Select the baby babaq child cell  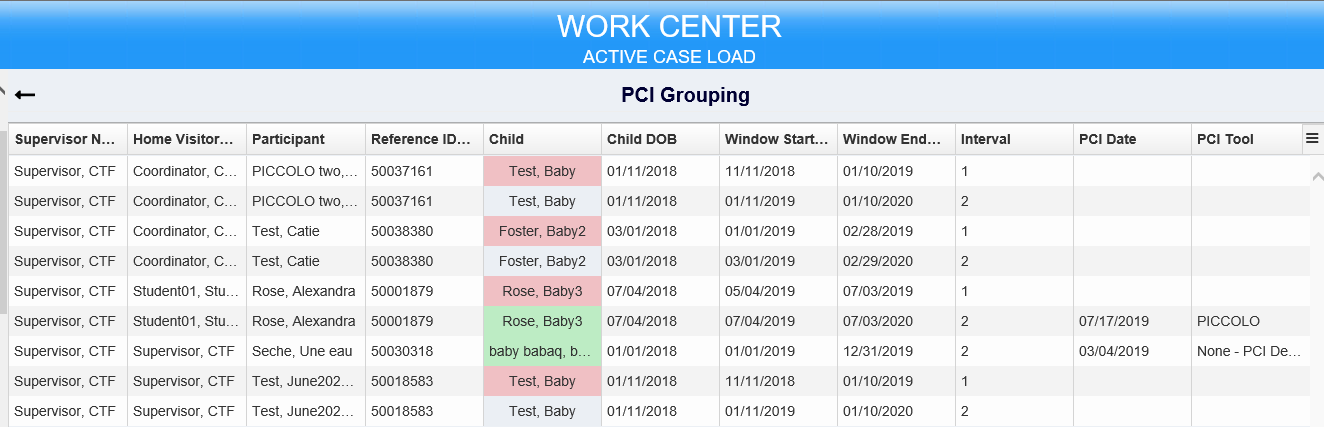click(x=542, y=351)
